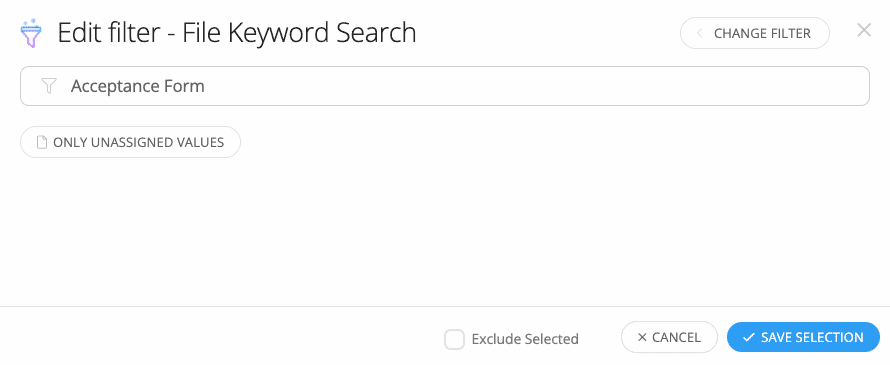Click the document icon on unassigned values pill
890x365 pixels.
[x=41, y=142]
